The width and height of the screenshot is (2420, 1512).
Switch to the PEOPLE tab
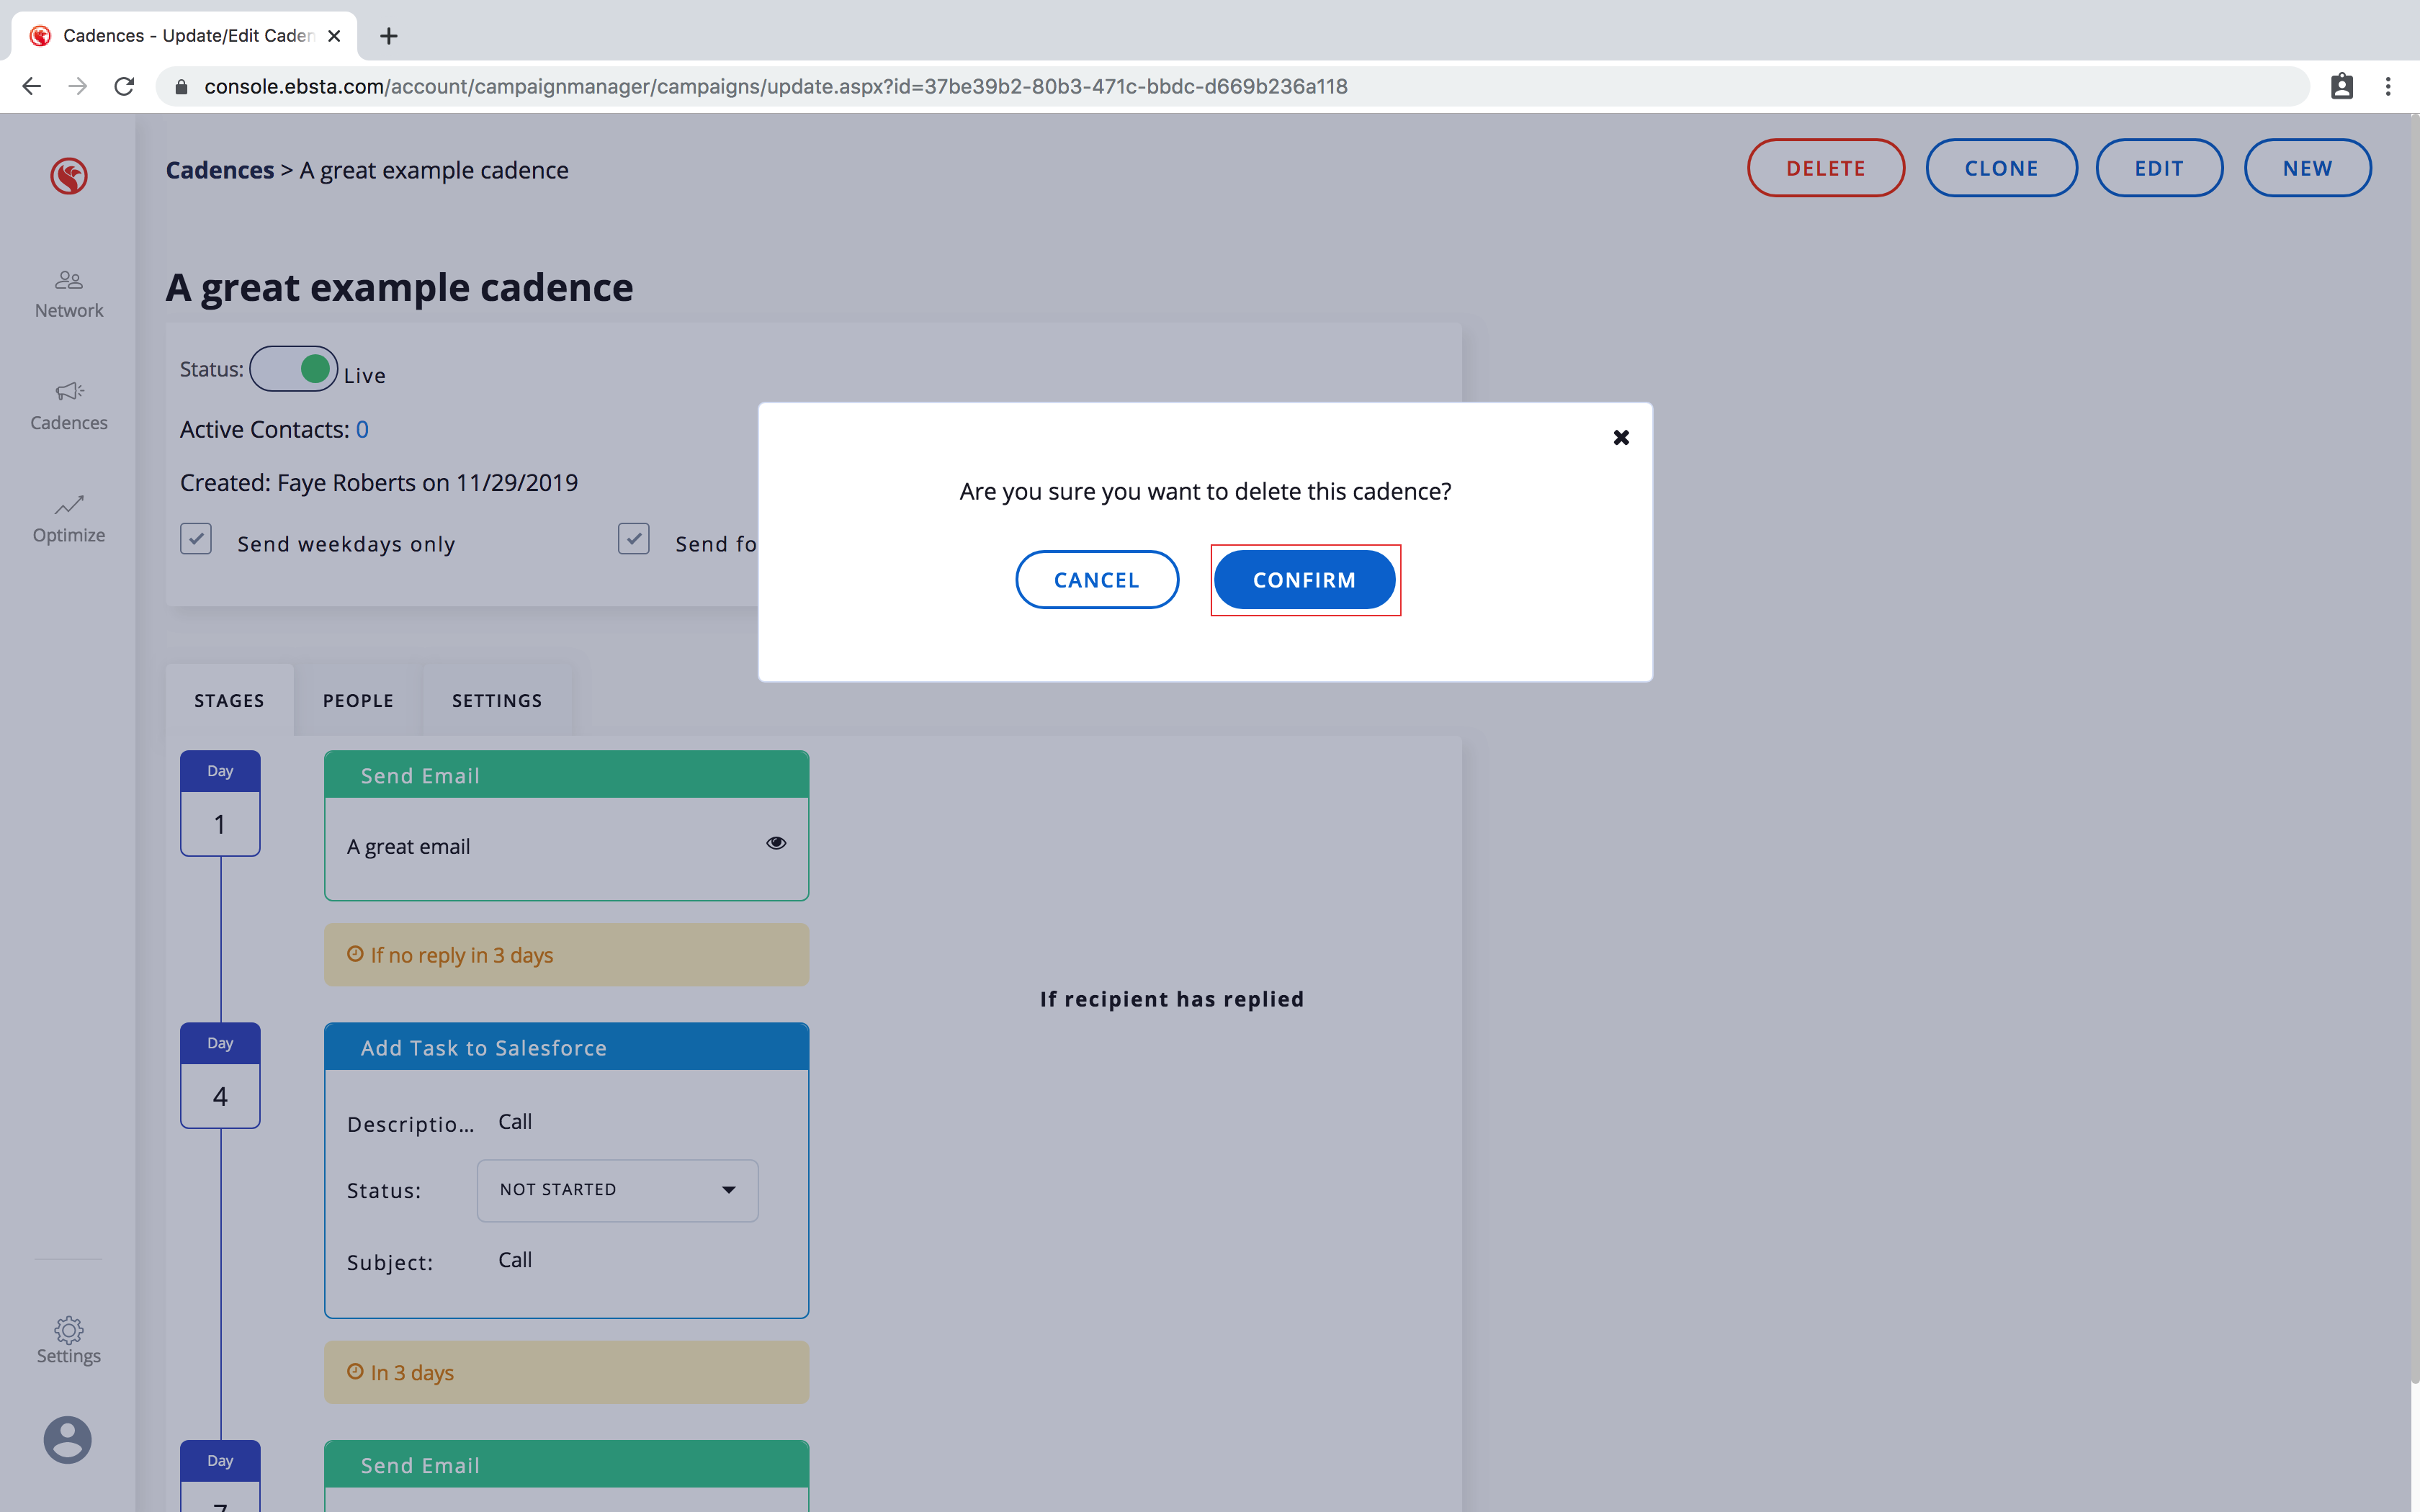point(358,701)
